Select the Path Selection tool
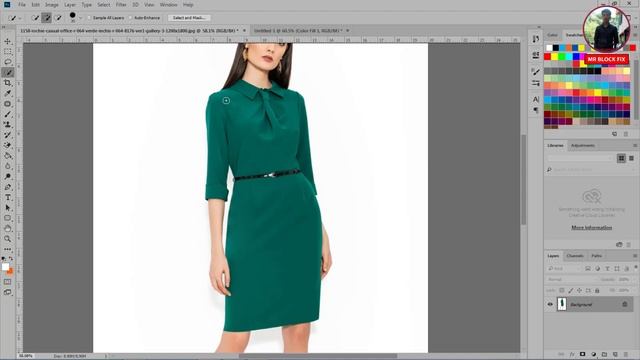Viewport: 640px width, 360px height. click(x=8, y=208)
